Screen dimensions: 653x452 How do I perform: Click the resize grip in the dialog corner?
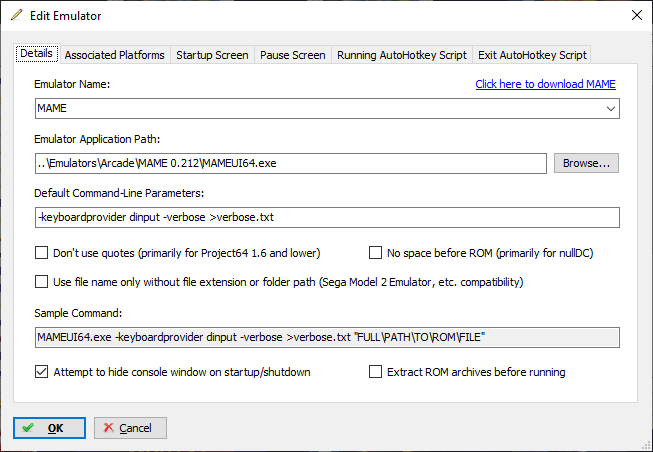[647, 446]
